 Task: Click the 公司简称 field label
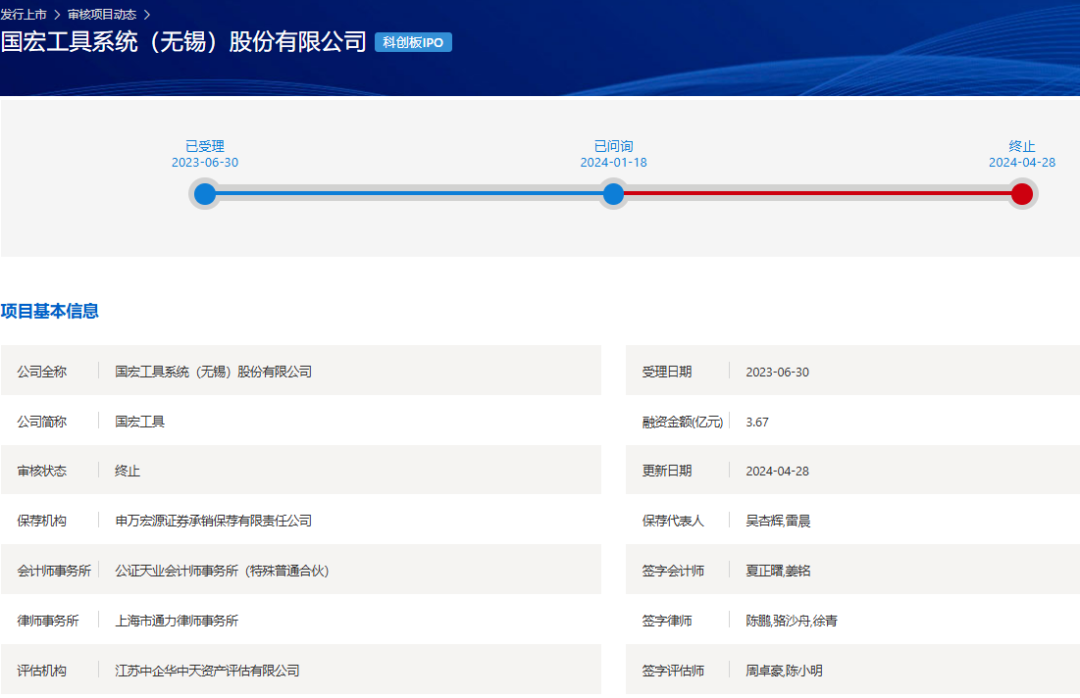point(42,422)
